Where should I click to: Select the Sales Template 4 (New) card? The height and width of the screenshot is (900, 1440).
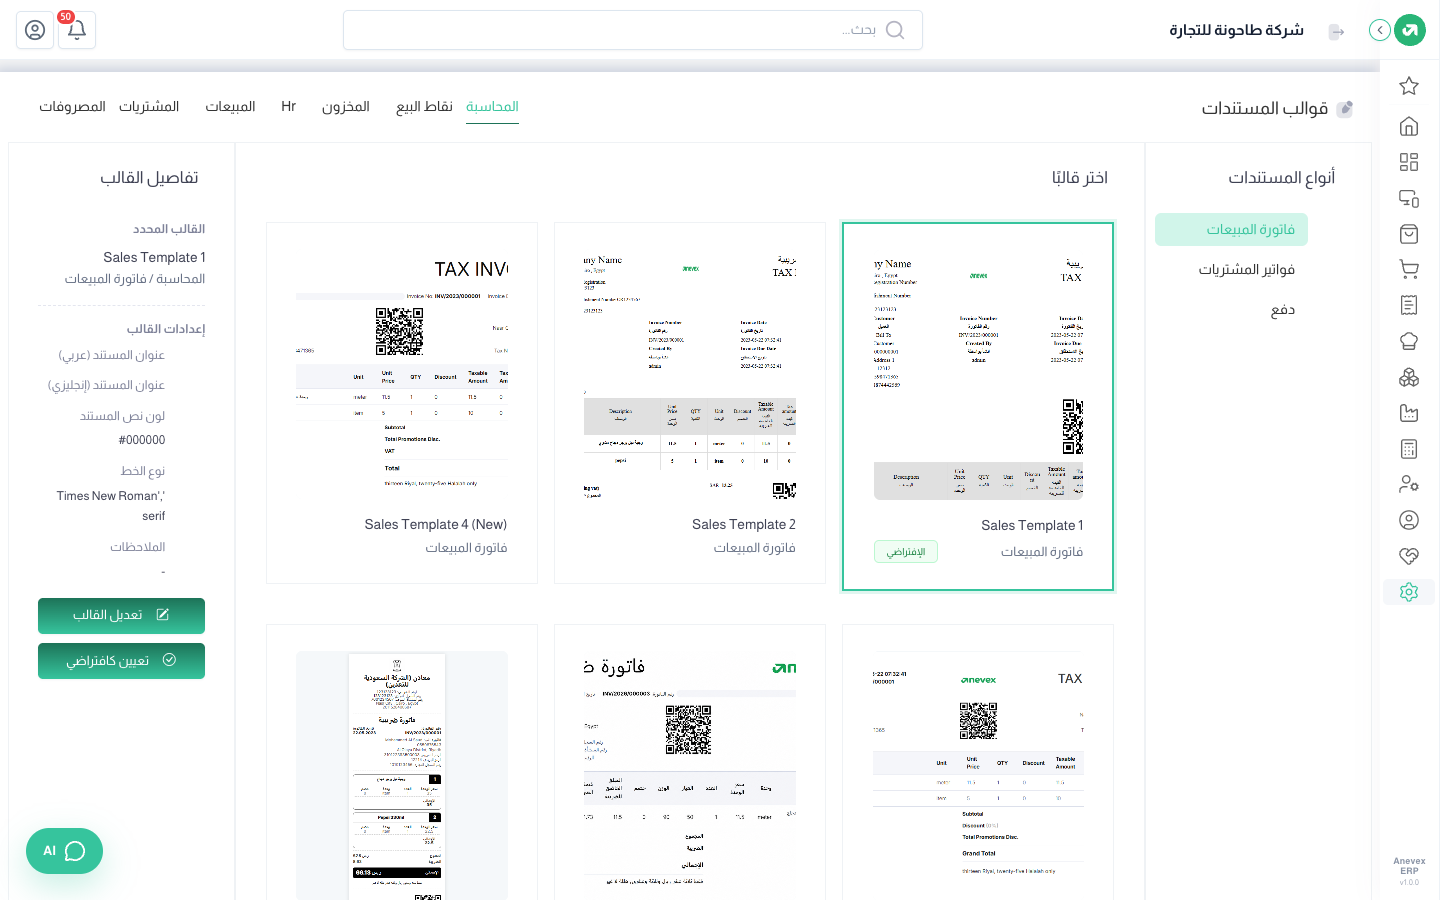coord(402,403)
